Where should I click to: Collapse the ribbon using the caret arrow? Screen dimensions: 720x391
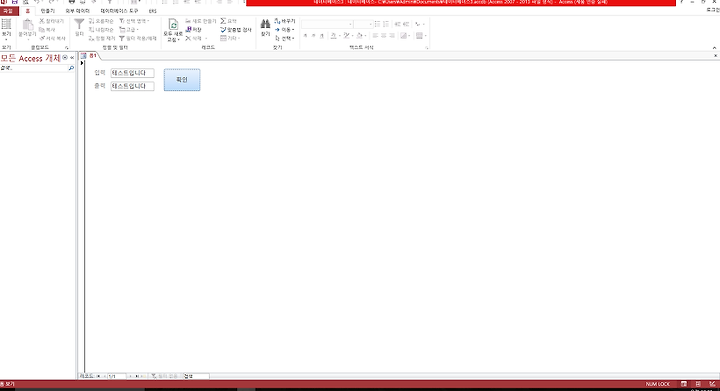click(714, 48)
